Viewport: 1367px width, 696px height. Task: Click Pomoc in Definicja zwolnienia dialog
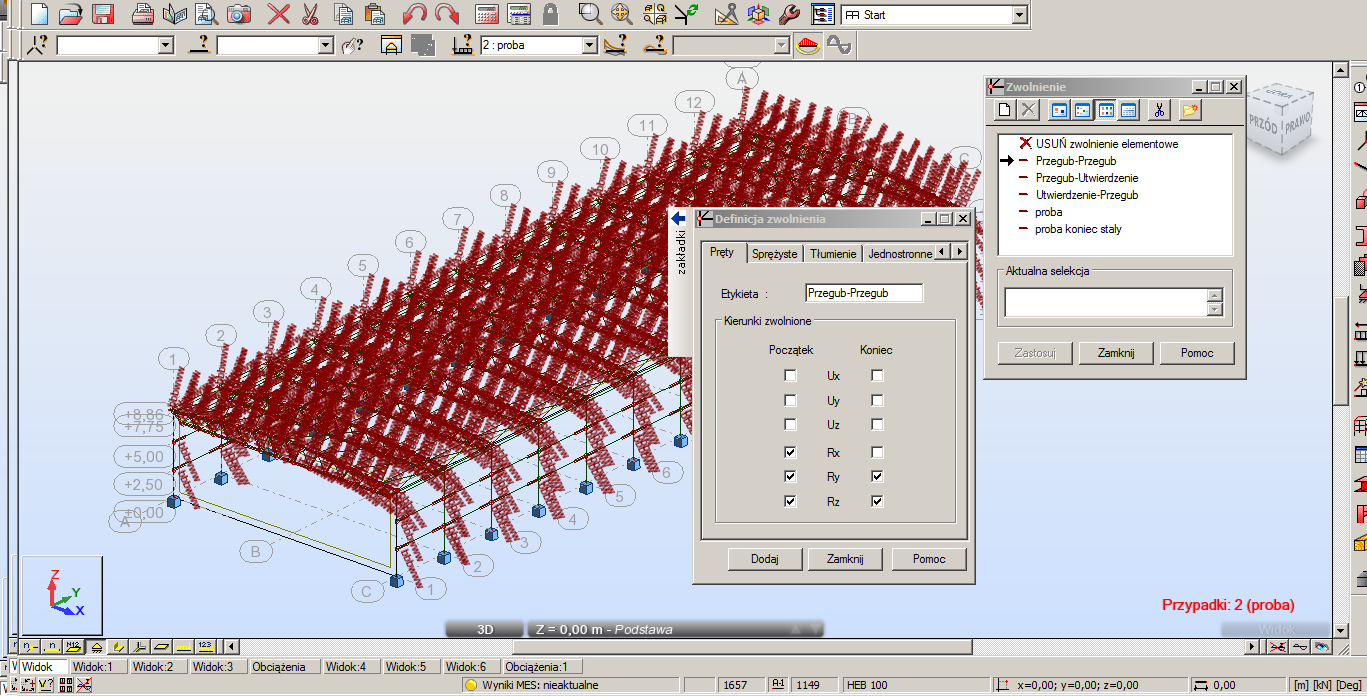pos(929,559)
